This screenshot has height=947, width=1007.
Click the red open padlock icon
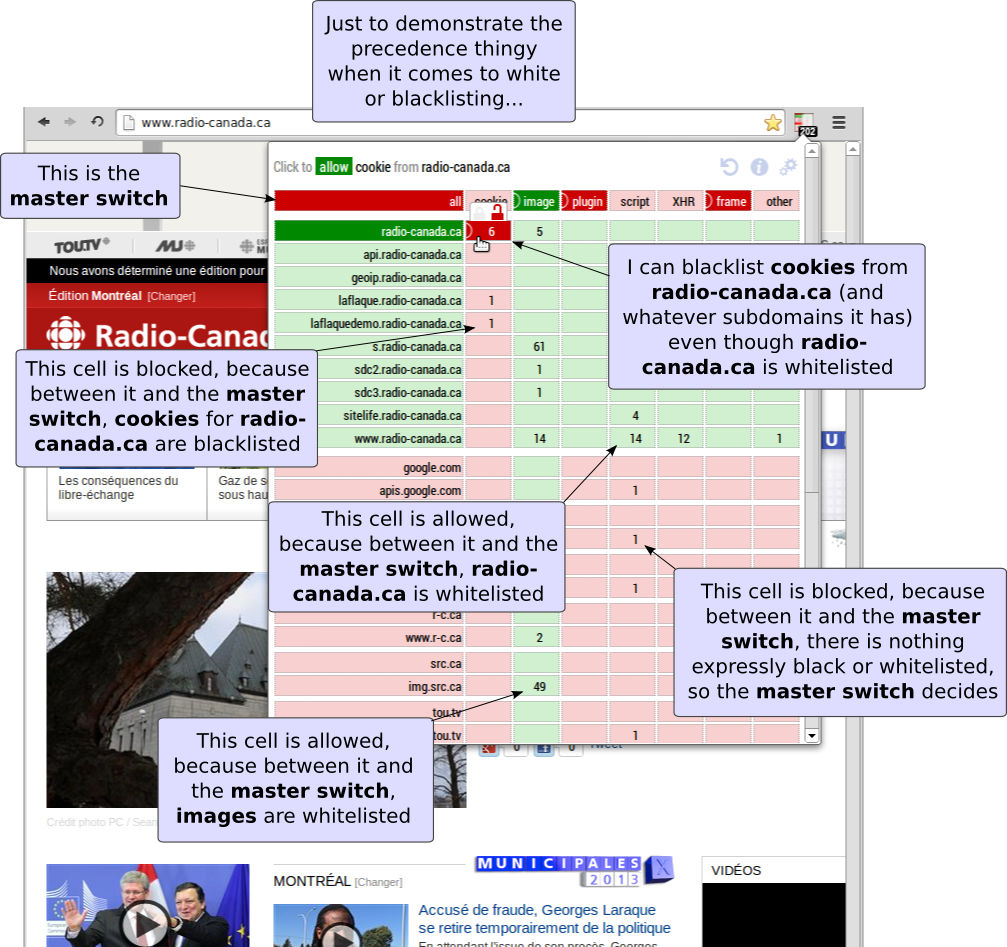pos(498,212)
